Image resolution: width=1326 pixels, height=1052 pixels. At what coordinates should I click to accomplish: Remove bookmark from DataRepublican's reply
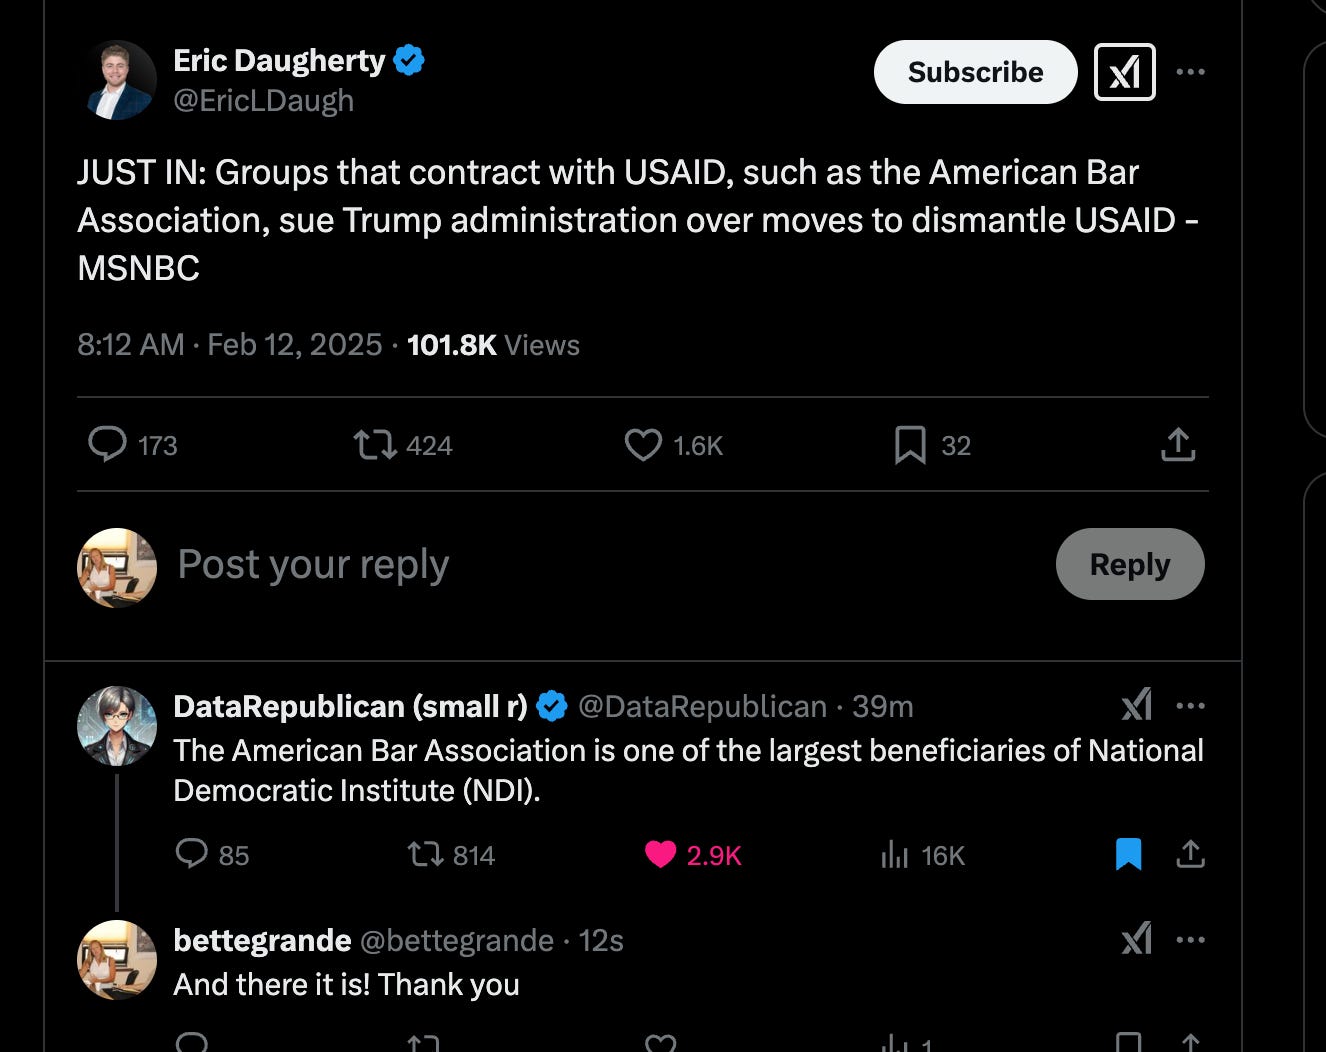pos(1128,855)
